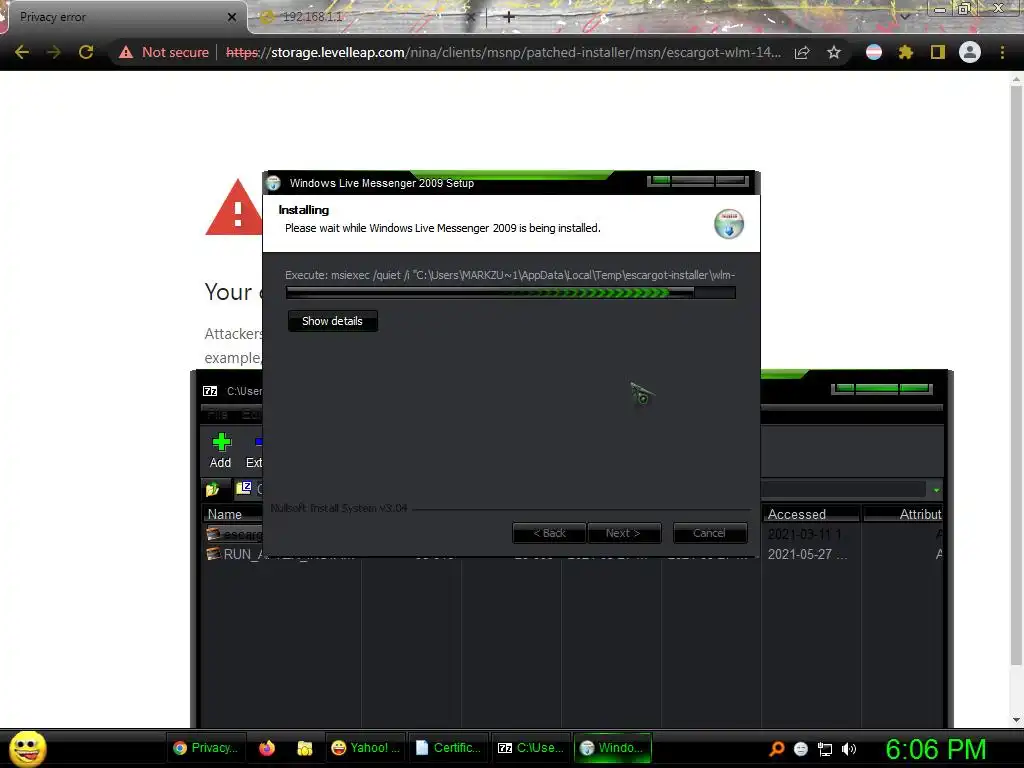Click the Messenger setup title bar icon
Image resolution: width=1024 pixels, height=768 pixels.
click(274, 183)
